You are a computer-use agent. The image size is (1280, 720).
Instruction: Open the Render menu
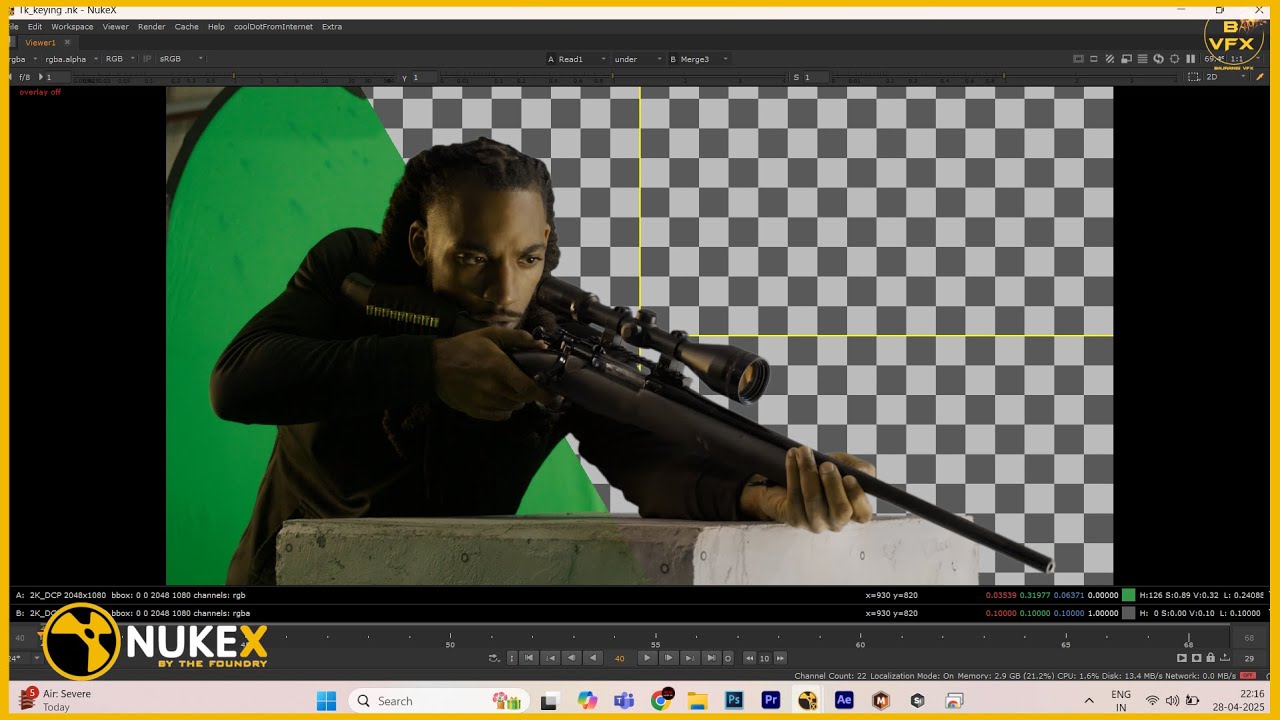click(152, 27)
